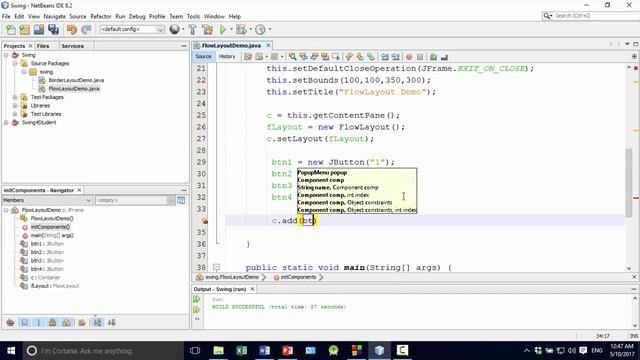Screen dimensions: 640x360
Task: Close the FlowLayoutDemo.java editor tab
Action: click(268, 45)
